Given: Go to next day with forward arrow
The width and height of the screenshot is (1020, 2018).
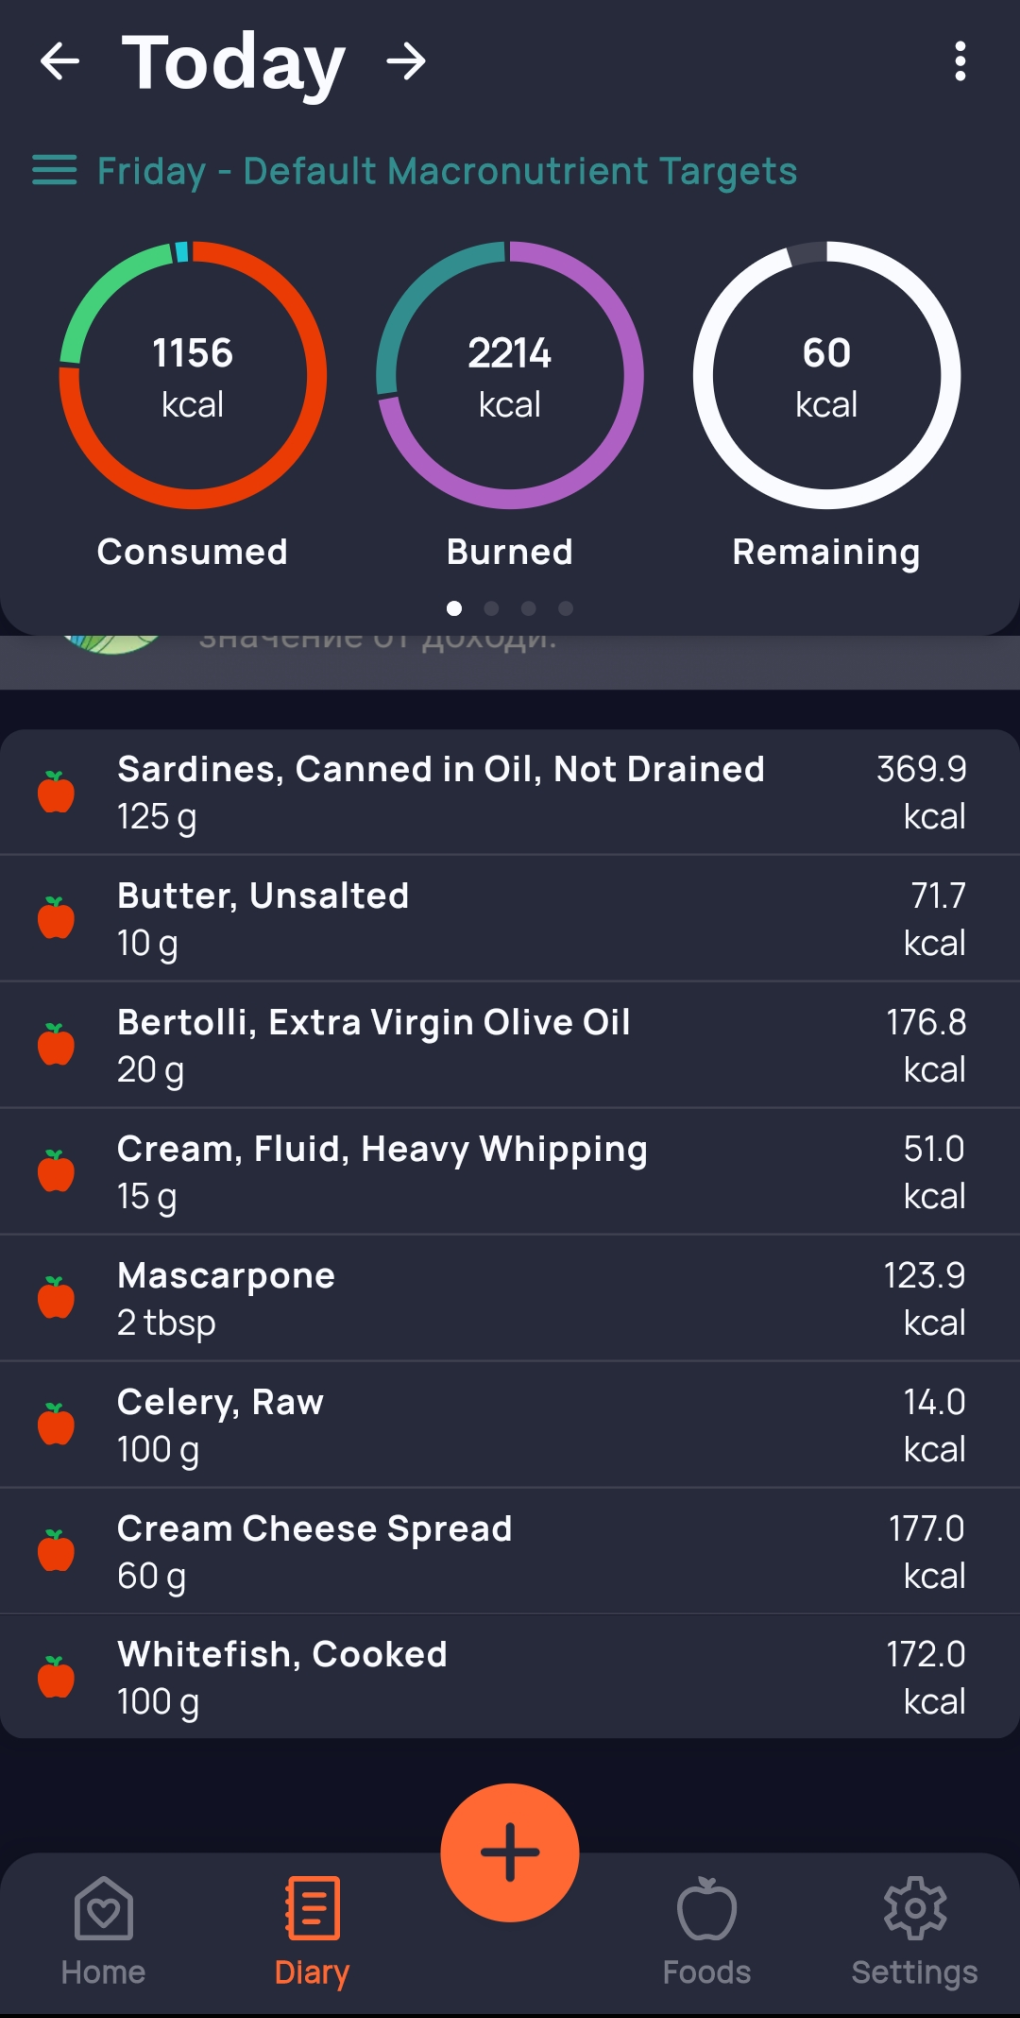Looking at the screenshot, I should click(406, 62).
